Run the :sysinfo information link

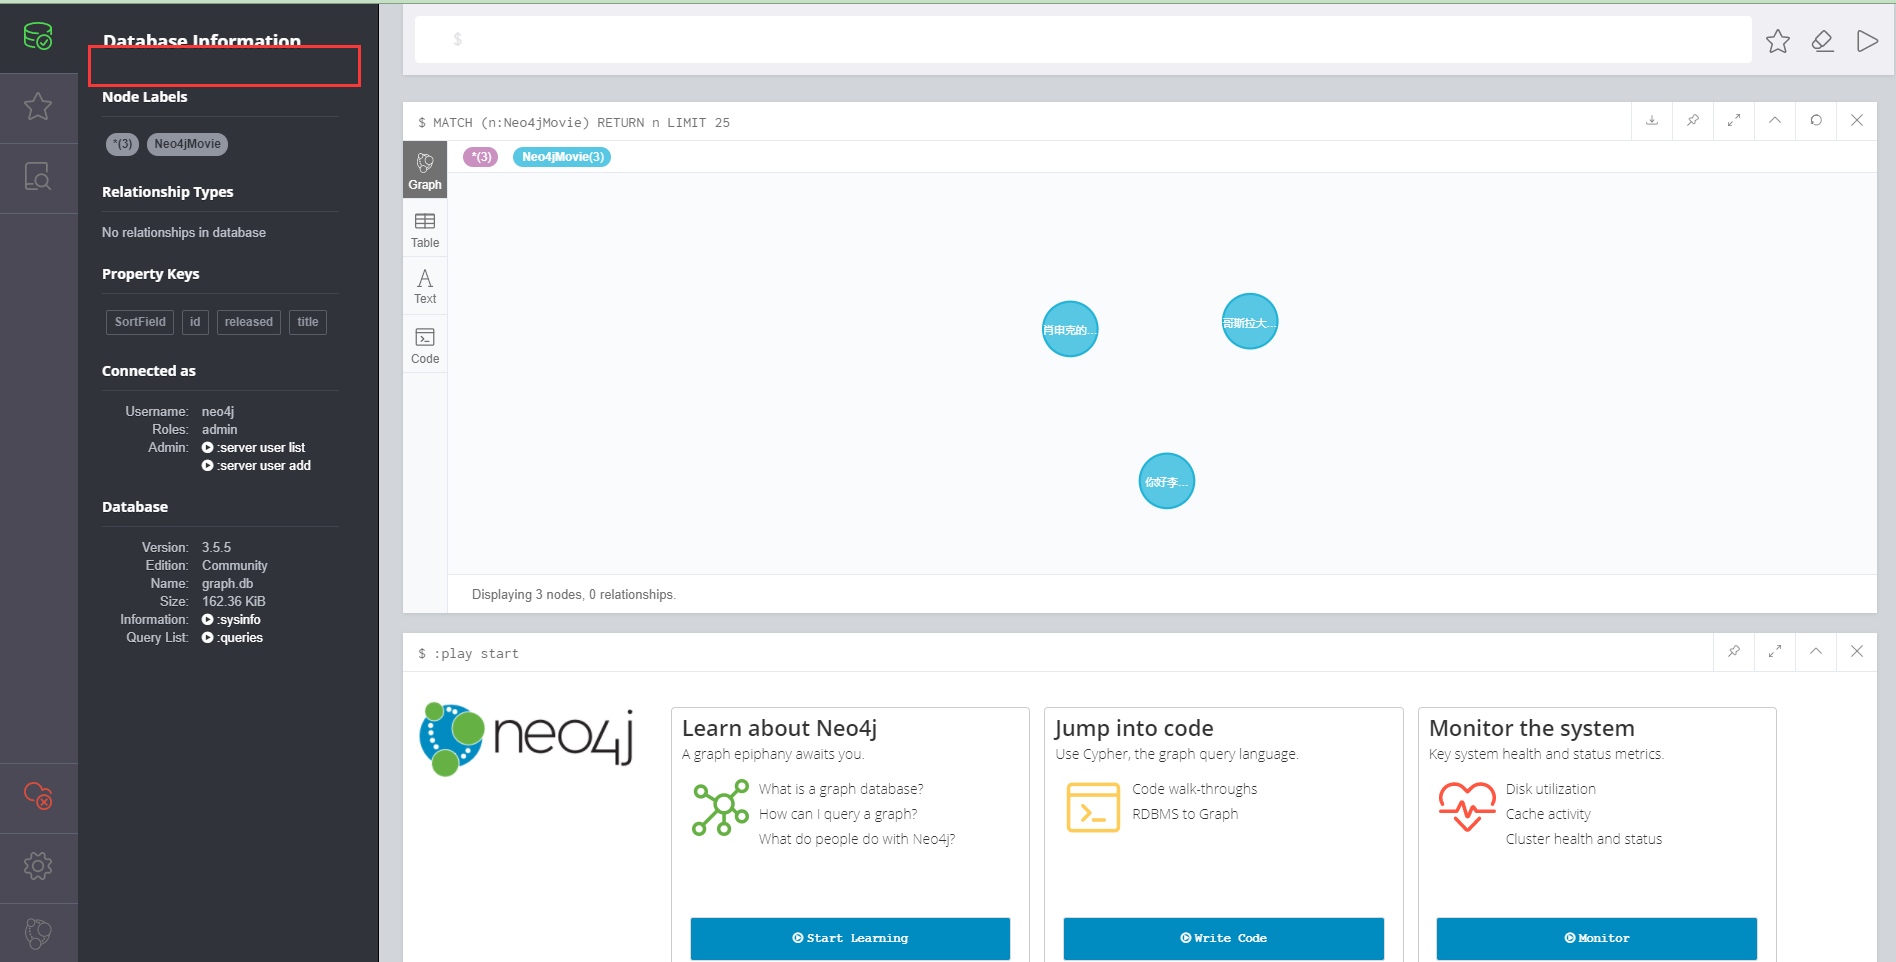(x=238, y=619)
